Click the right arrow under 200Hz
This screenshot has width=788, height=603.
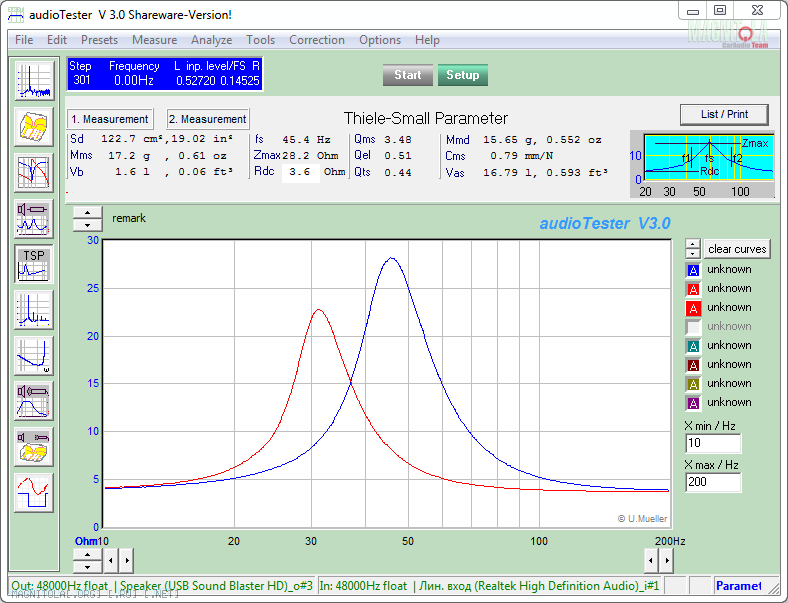[x=666, y=560]
